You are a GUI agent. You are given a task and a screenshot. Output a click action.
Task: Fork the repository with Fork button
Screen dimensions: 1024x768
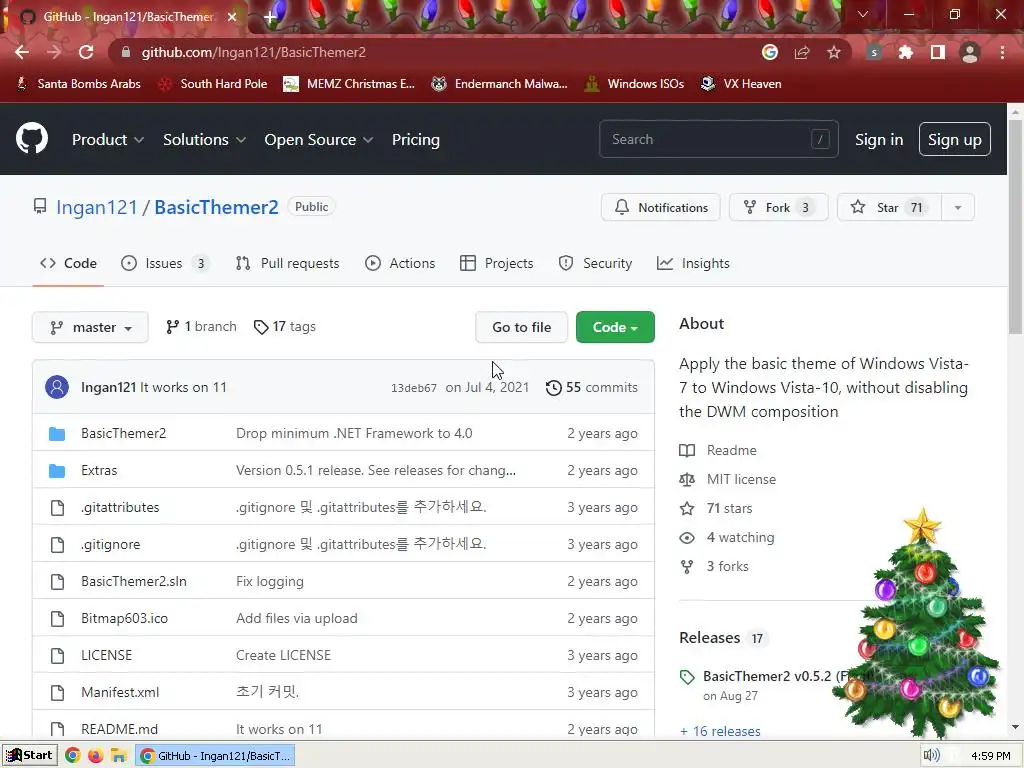778,208
